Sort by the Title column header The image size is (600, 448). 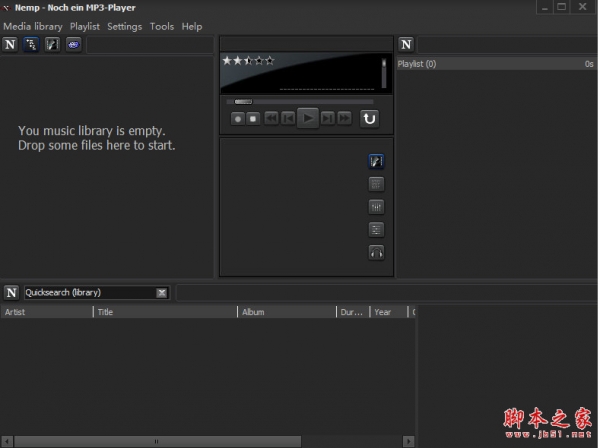(x=165, y=312)
